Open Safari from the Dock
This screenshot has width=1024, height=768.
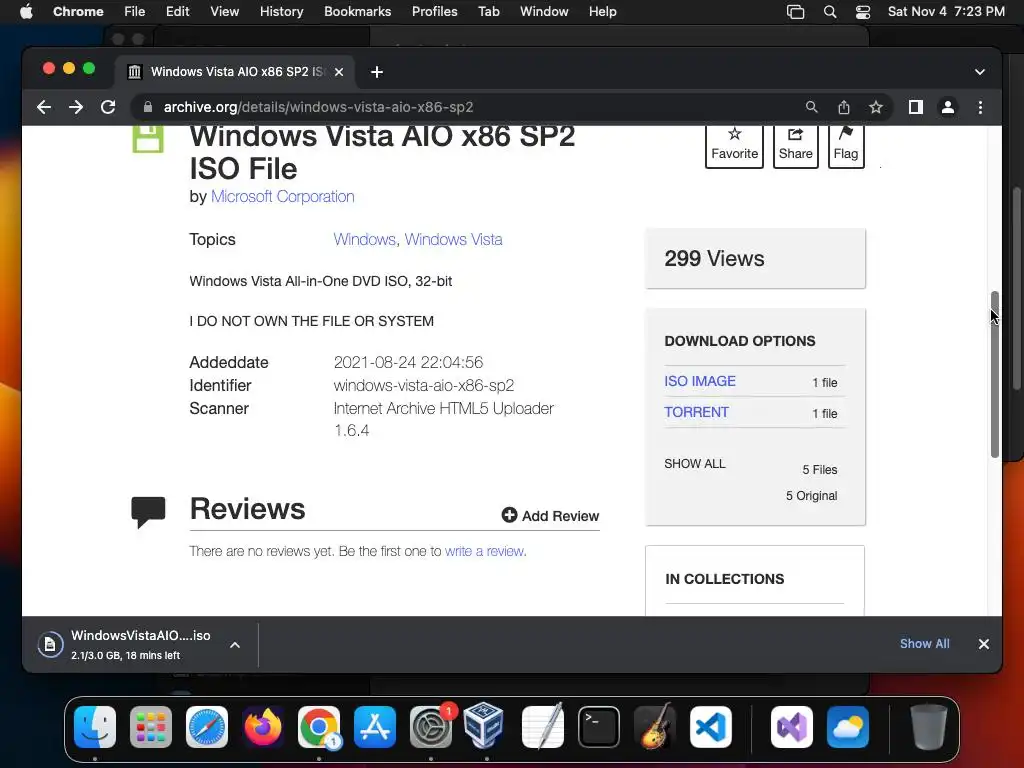click(207, 727)
